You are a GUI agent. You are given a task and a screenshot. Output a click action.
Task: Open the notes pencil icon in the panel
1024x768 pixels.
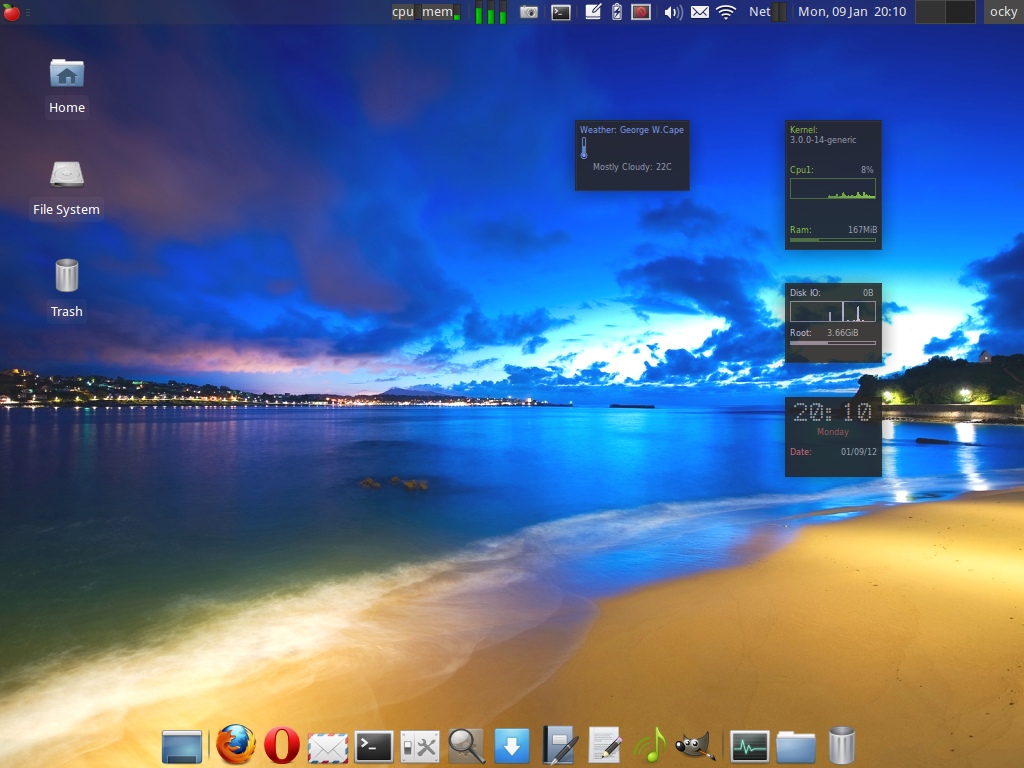coord(593,12)
